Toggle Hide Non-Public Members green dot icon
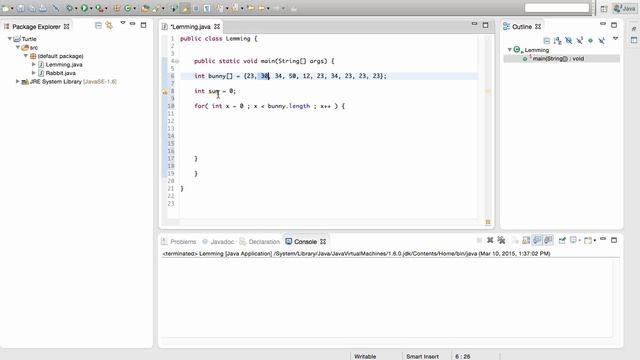The width and height of the screenshot is (640, 360). point(590,40)
